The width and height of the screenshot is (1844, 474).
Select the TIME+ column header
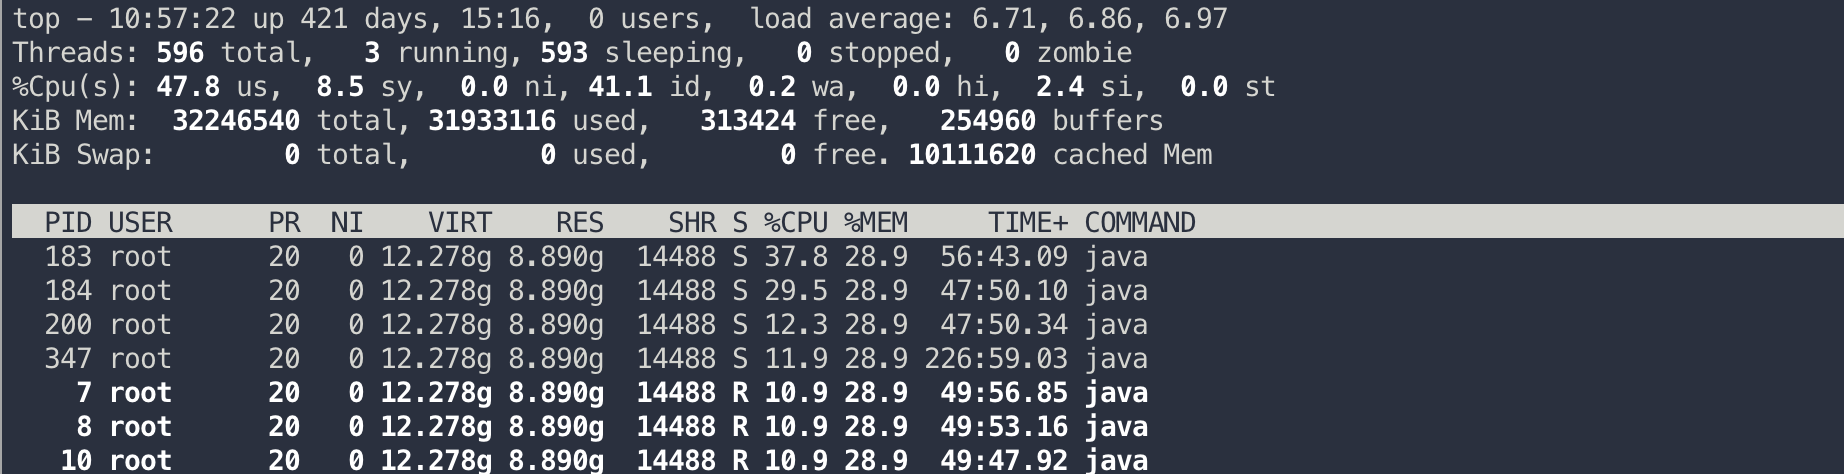click(x=1027, y=222)
